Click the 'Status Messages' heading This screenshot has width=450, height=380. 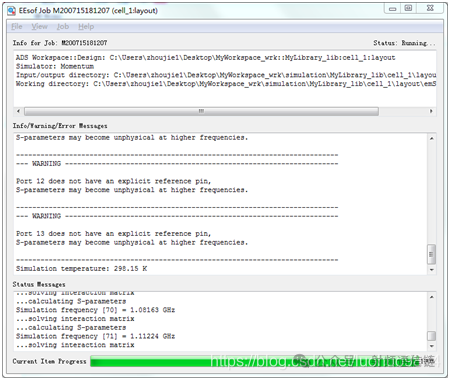point(39,285)
